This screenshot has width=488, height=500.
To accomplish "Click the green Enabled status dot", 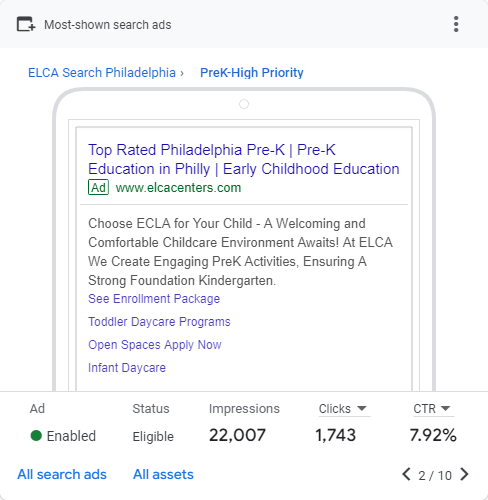I will pos(36,436).
